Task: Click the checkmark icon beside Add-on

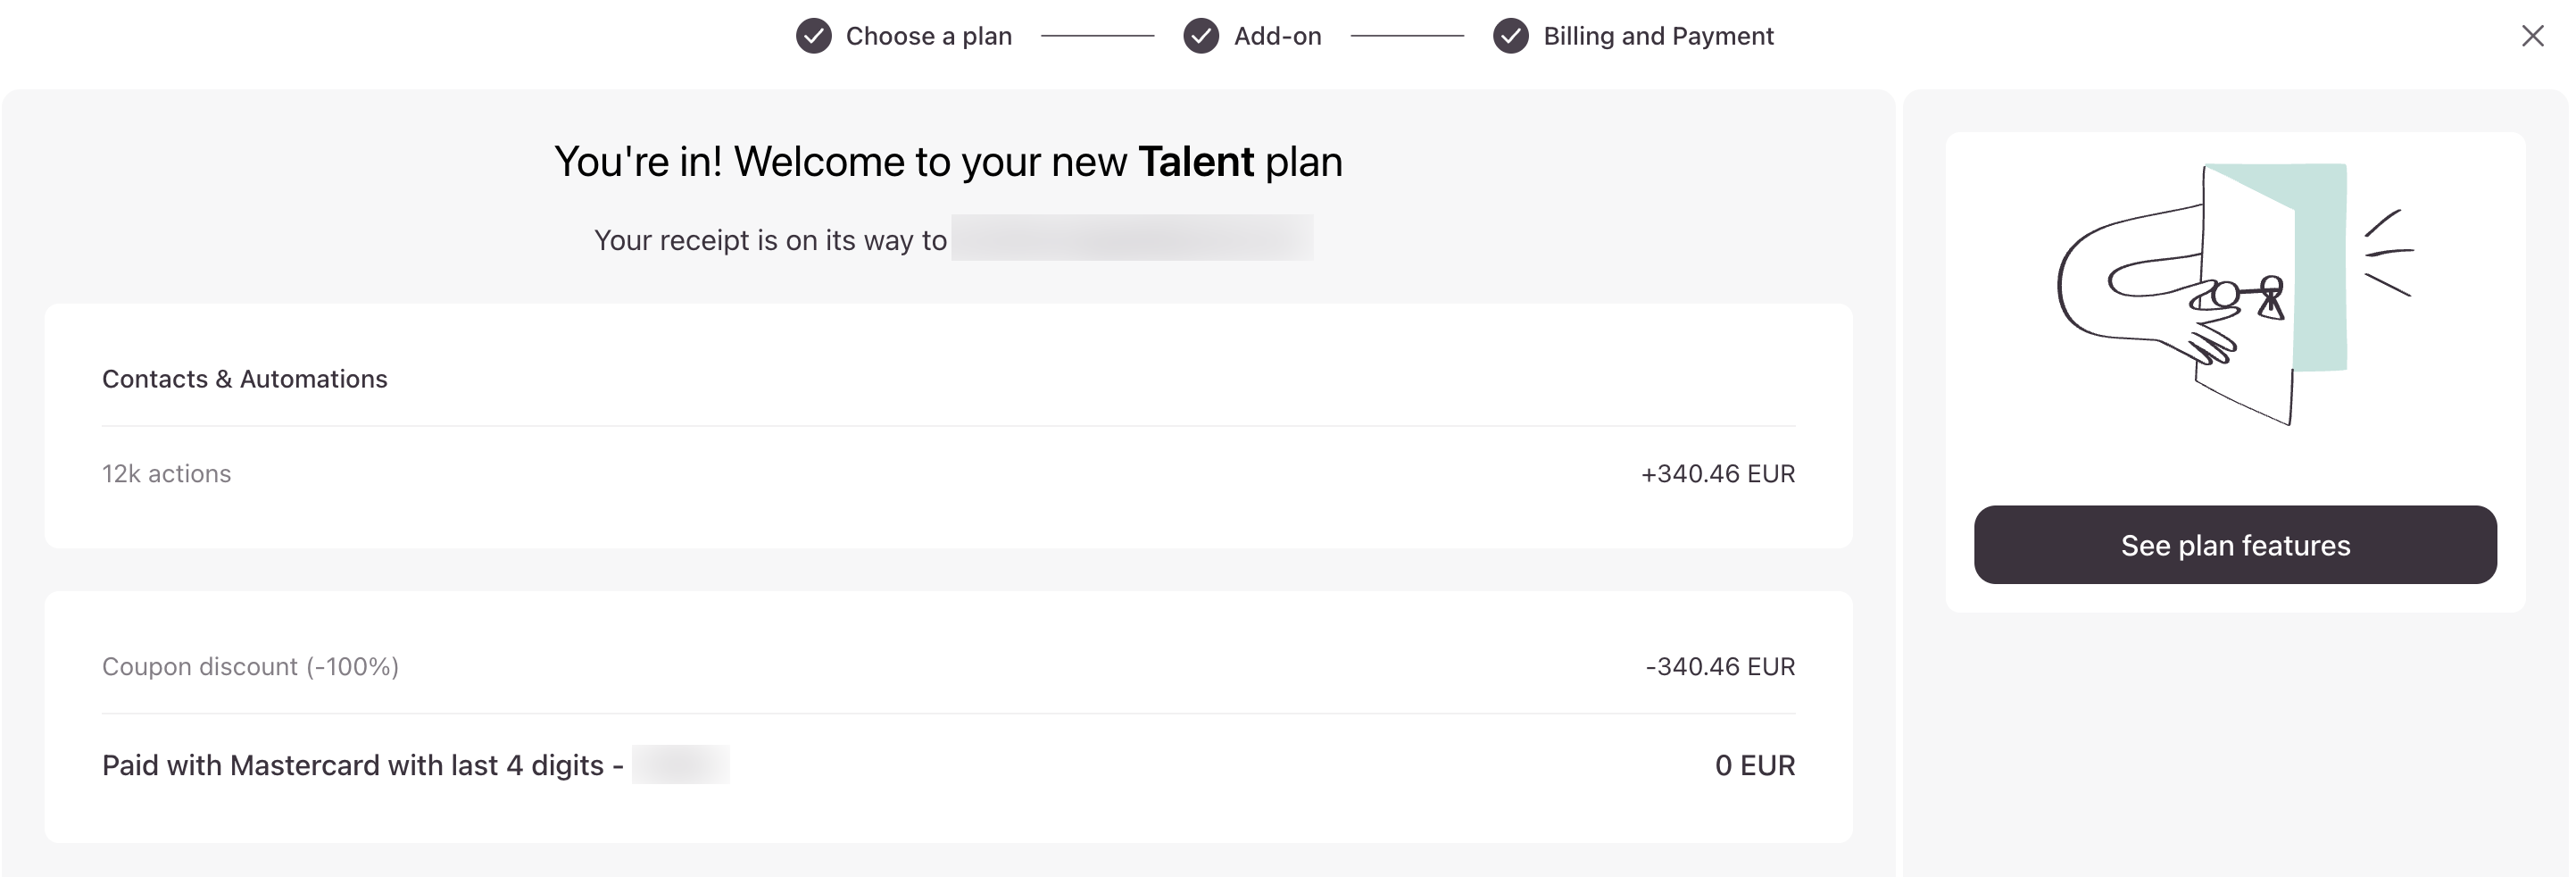Action: [1200, 36]
